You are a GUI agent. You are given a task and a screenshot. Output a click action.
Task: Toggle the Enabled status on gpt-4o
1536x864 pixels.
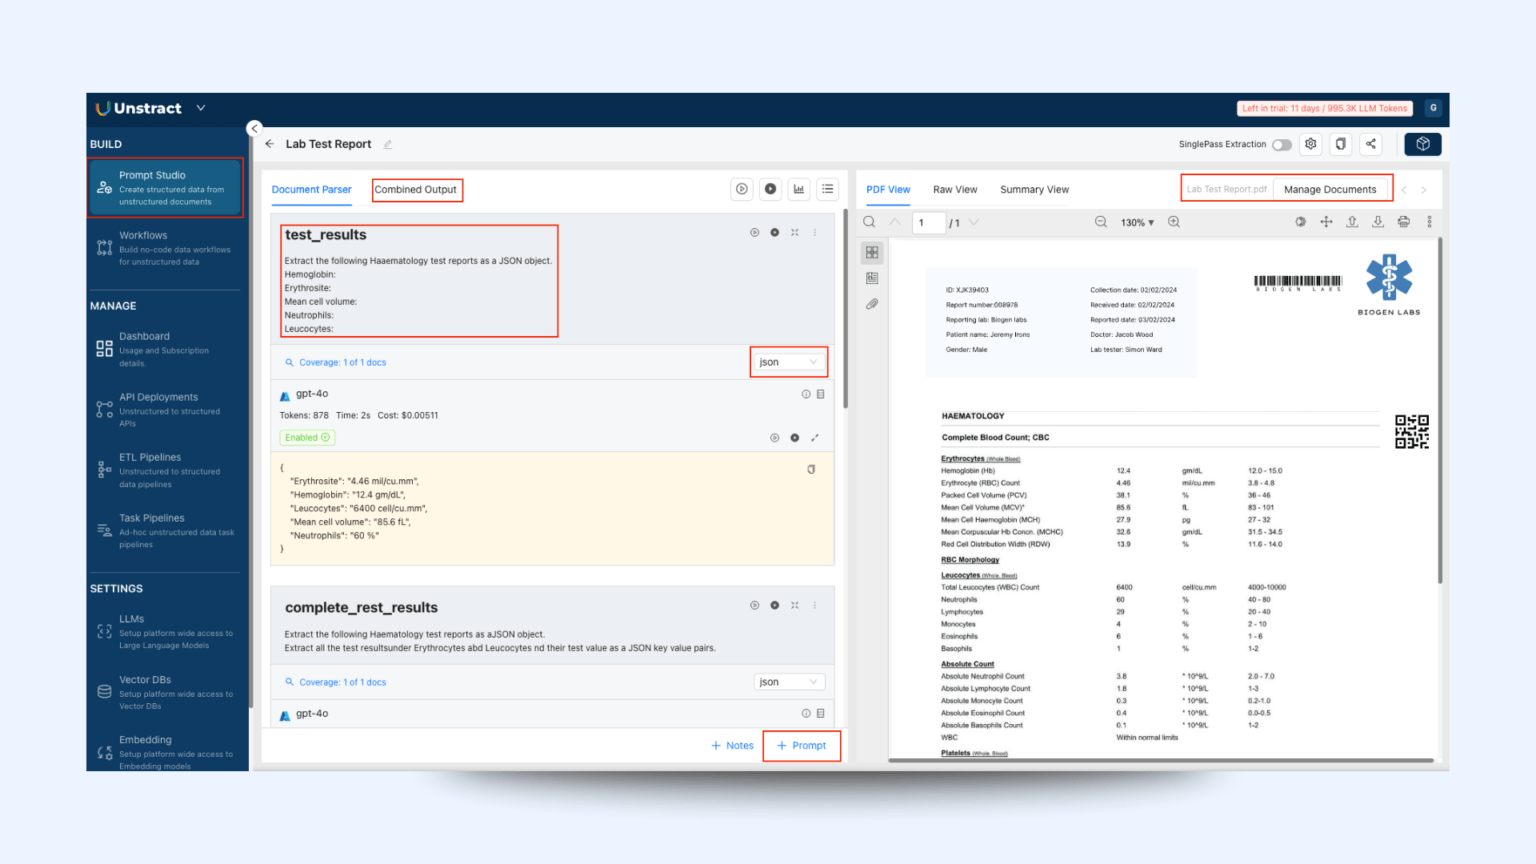tap(306, 437)
